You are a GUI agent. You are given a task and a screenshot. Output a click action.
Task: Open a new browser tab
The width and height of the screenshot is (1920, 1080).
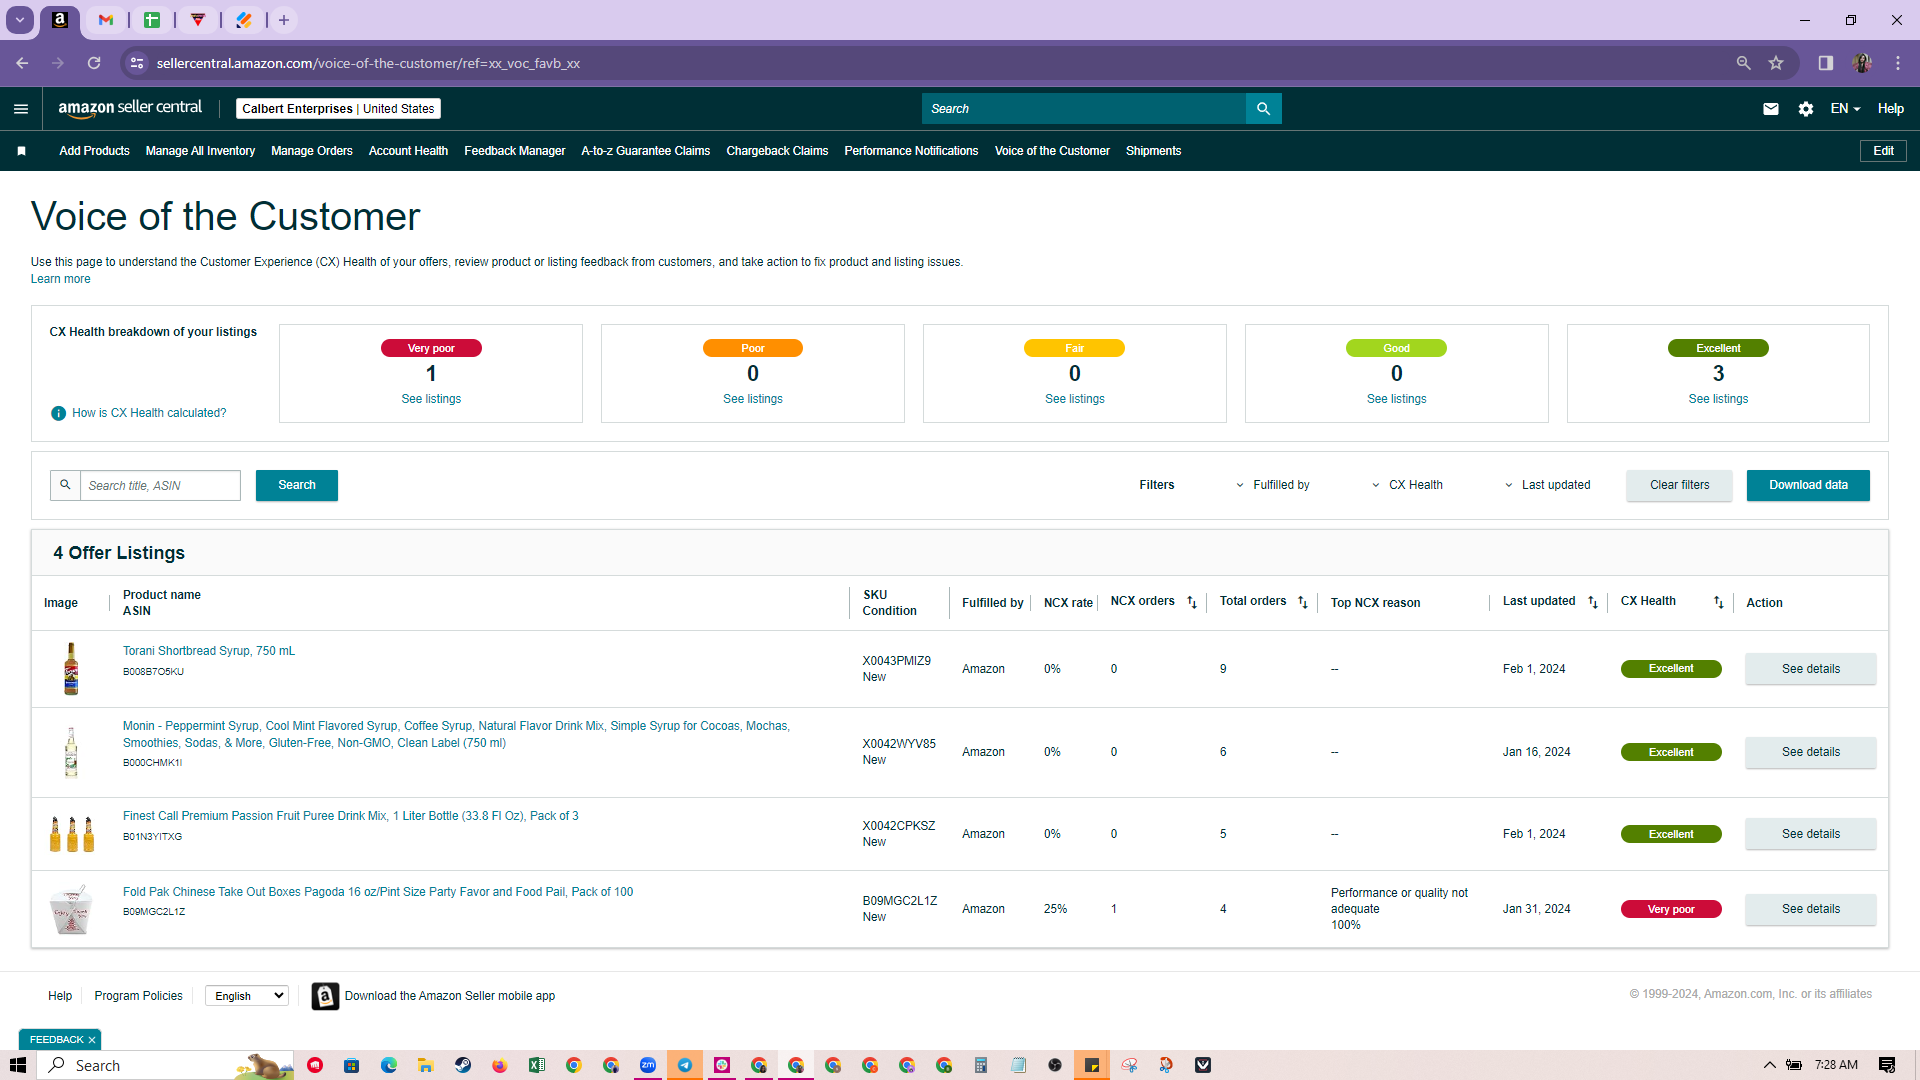click(284, 20)
